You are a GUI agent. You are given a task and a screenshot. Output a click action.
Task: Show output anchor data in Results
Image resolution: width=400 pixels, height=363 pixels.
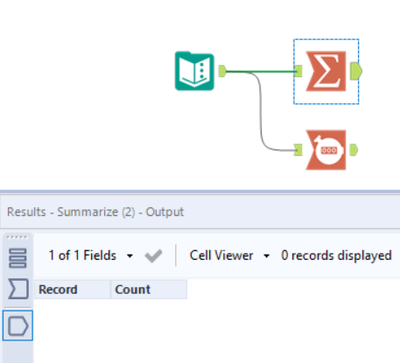18,326
